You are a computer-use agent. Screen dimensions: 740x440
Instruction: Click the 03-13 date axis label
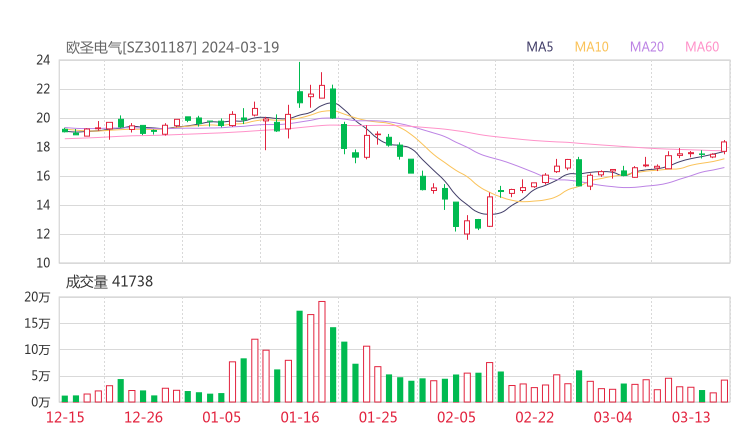coord(691,417)
